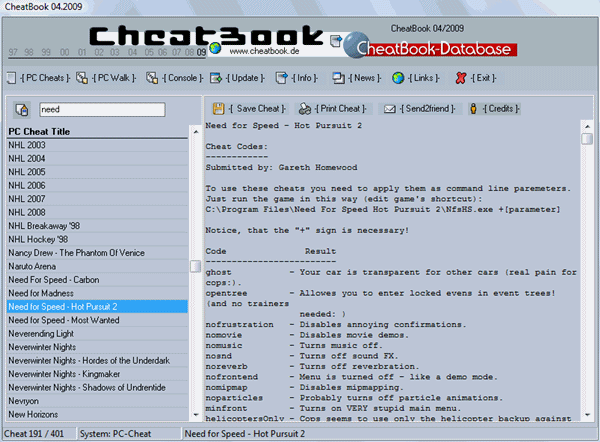The height and width of the screenshot is (442, 600).
Task: Click the Save Cheat floppy icon
Action: click(x=218, y=109)
